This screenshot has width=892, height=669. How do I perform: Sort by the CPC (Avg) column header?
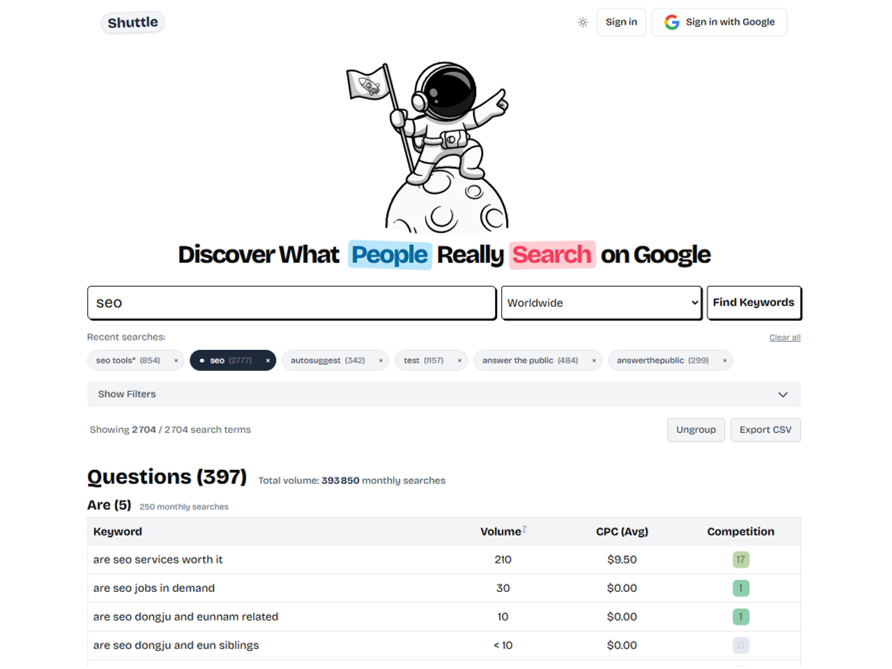622,531
